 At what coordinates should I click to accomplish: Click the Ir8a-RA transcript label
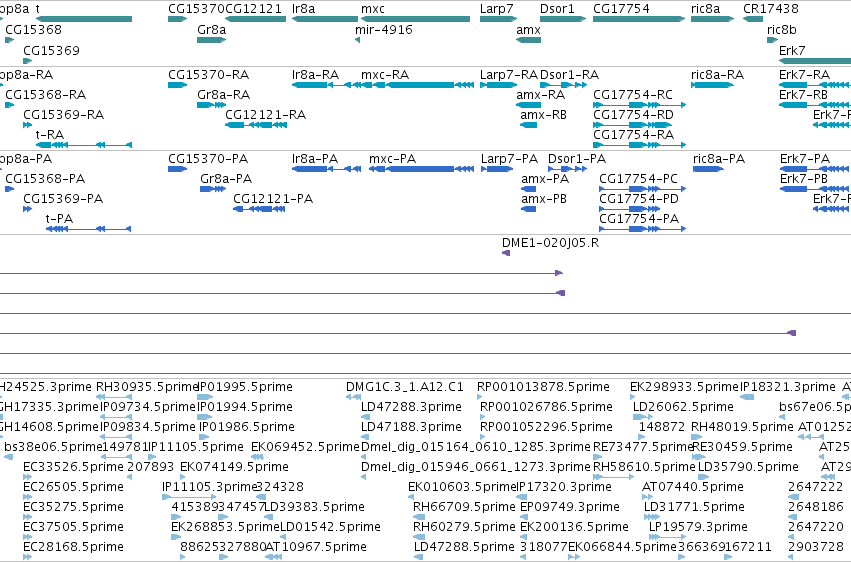point(315,74)
